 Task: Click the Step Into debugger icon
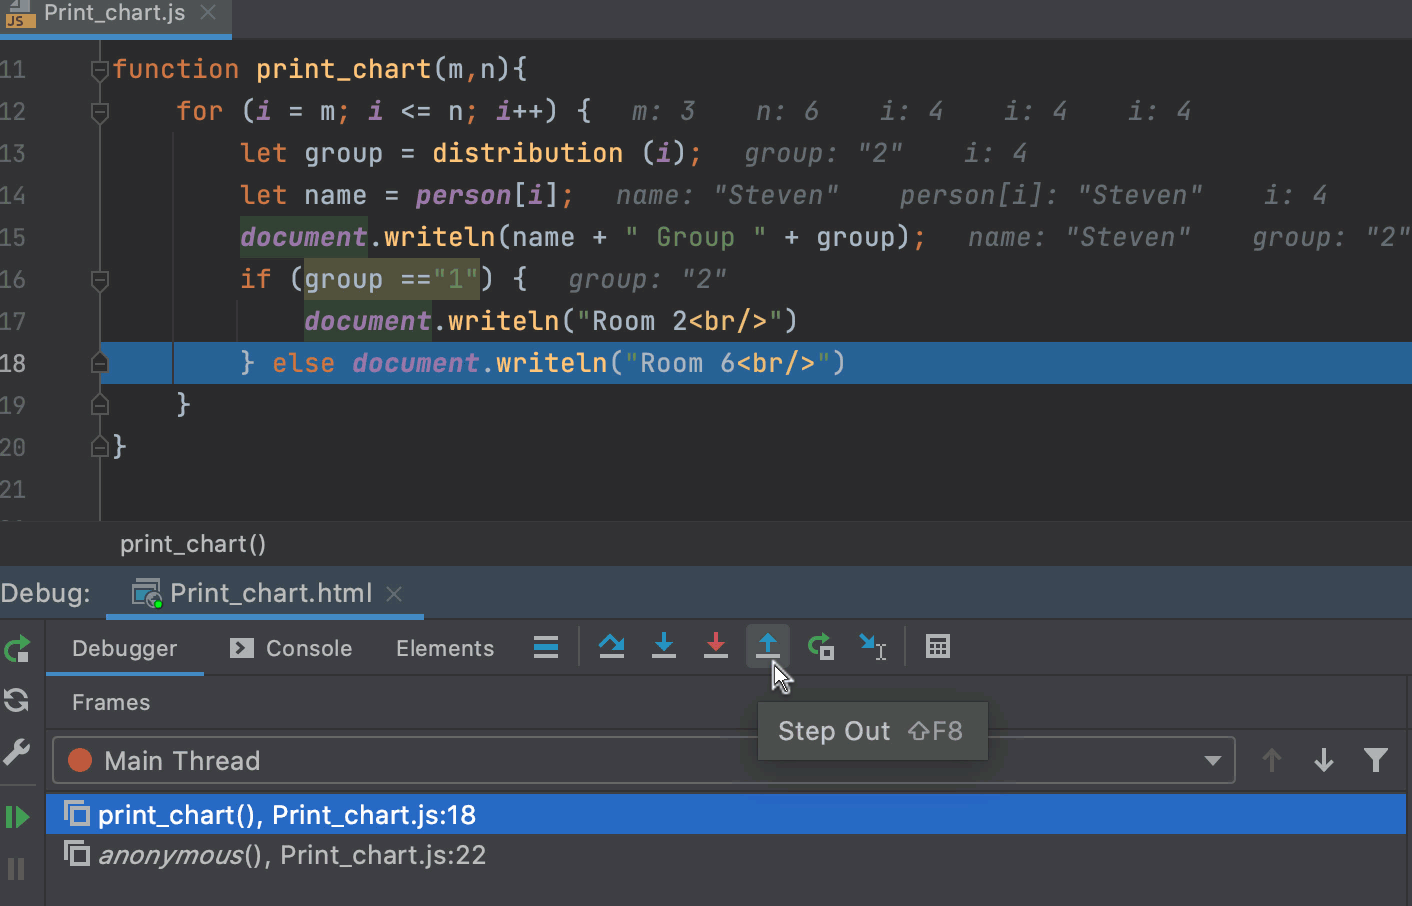664,647
